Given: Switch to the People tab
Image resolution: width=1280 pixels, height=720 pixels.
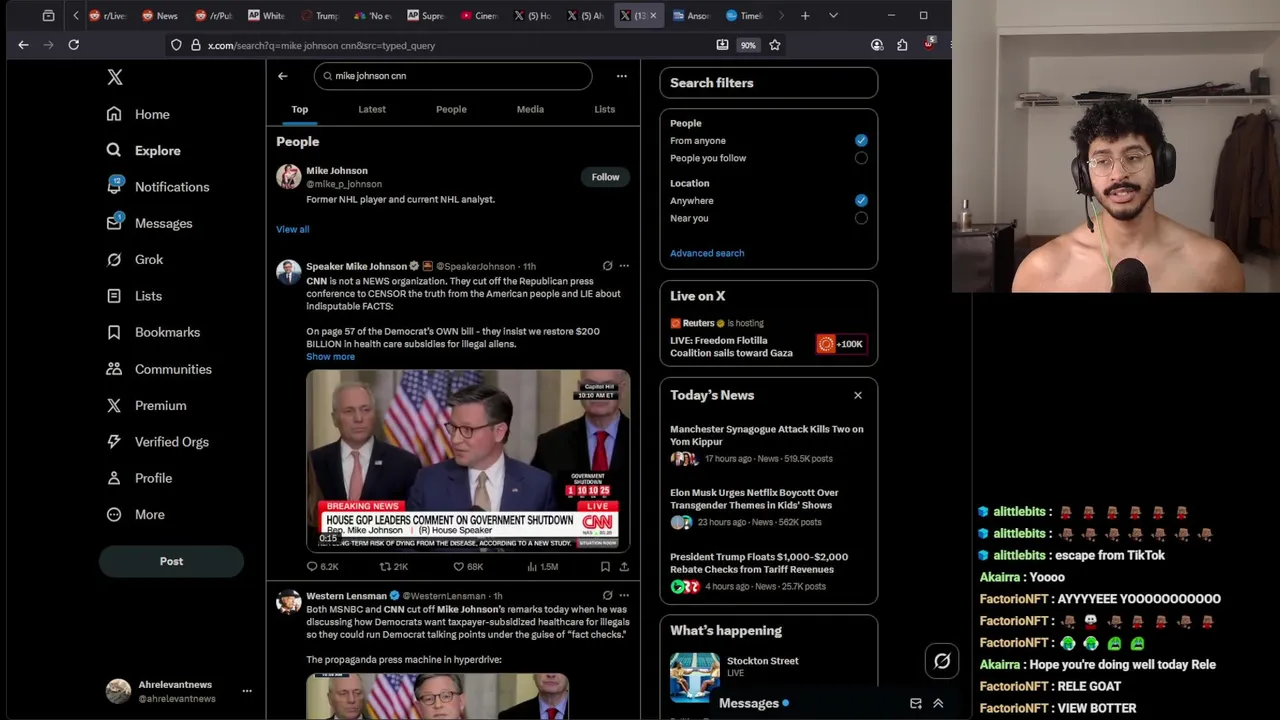Looking at the screenshot, I should click(451, 109).
